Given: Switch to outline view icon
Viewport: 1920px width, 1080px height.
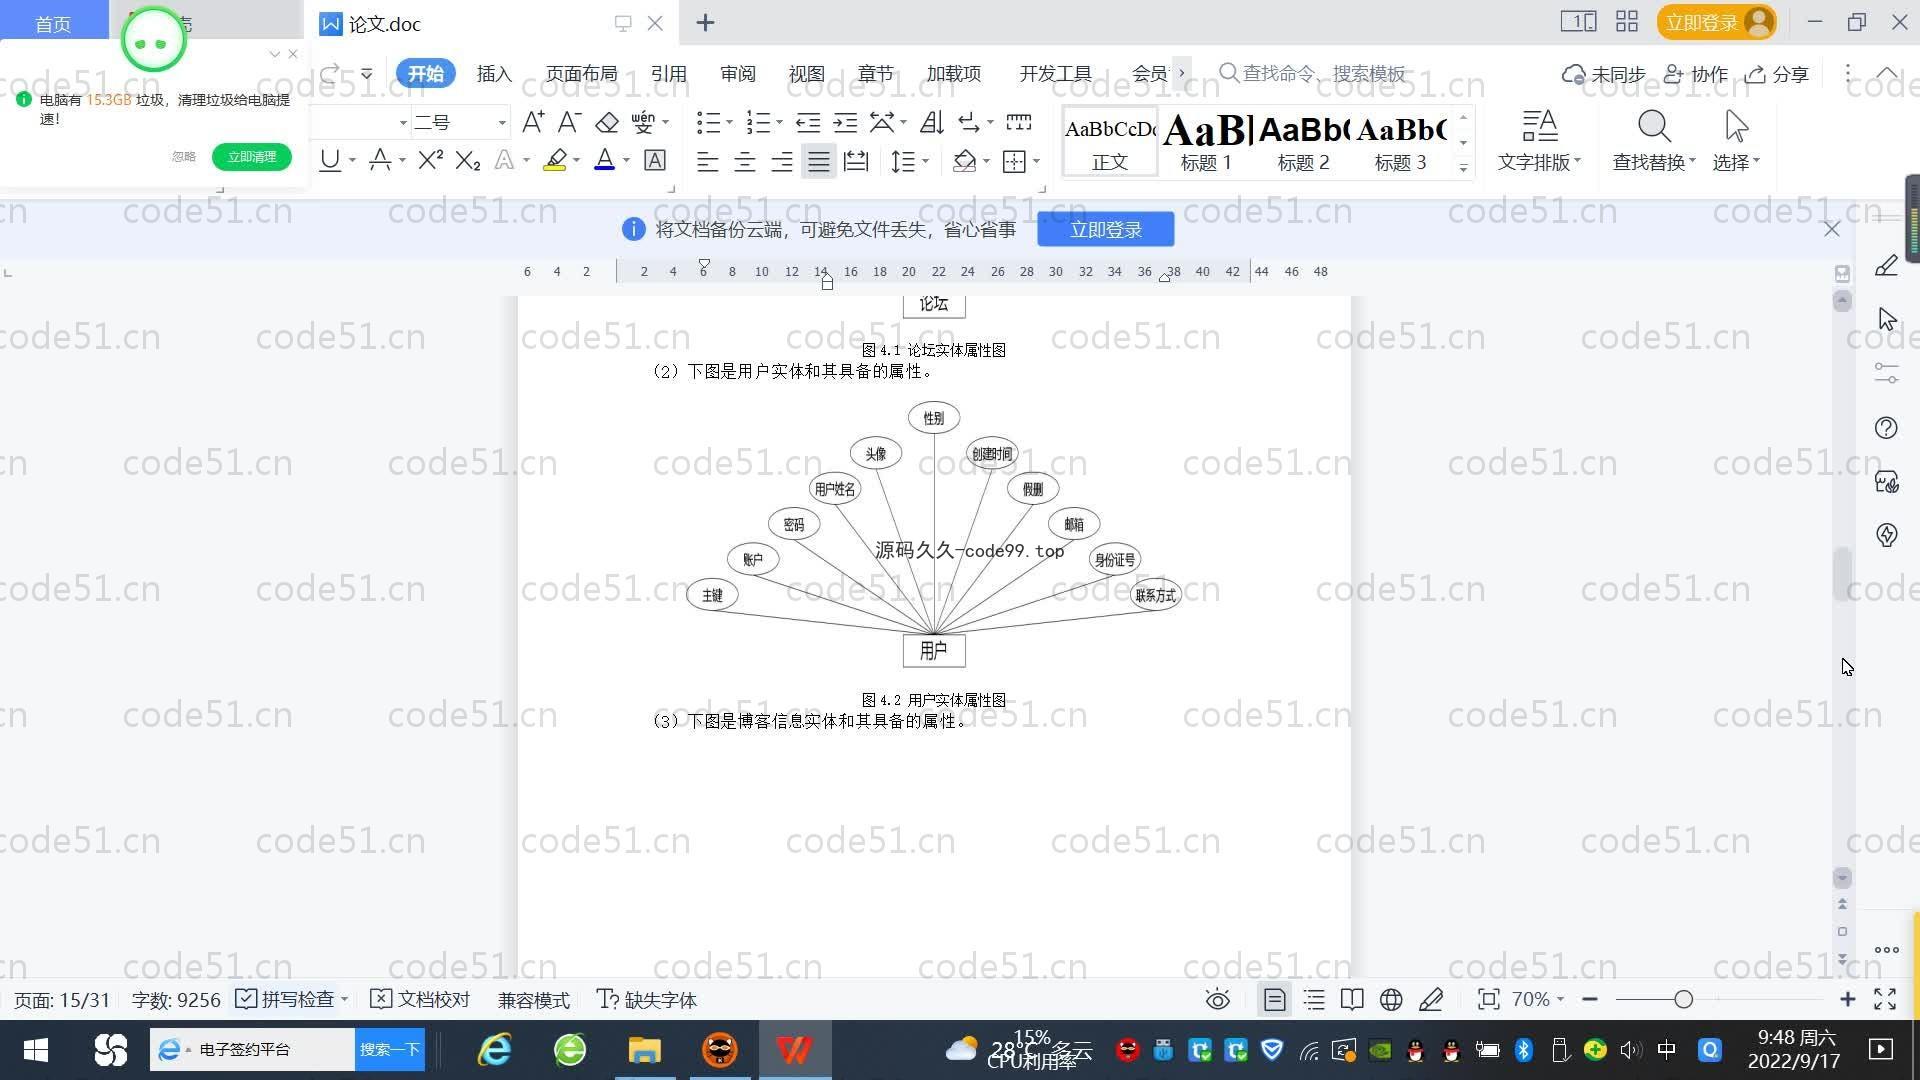Looking at the screenshot, I should [x=1314, y=999].
